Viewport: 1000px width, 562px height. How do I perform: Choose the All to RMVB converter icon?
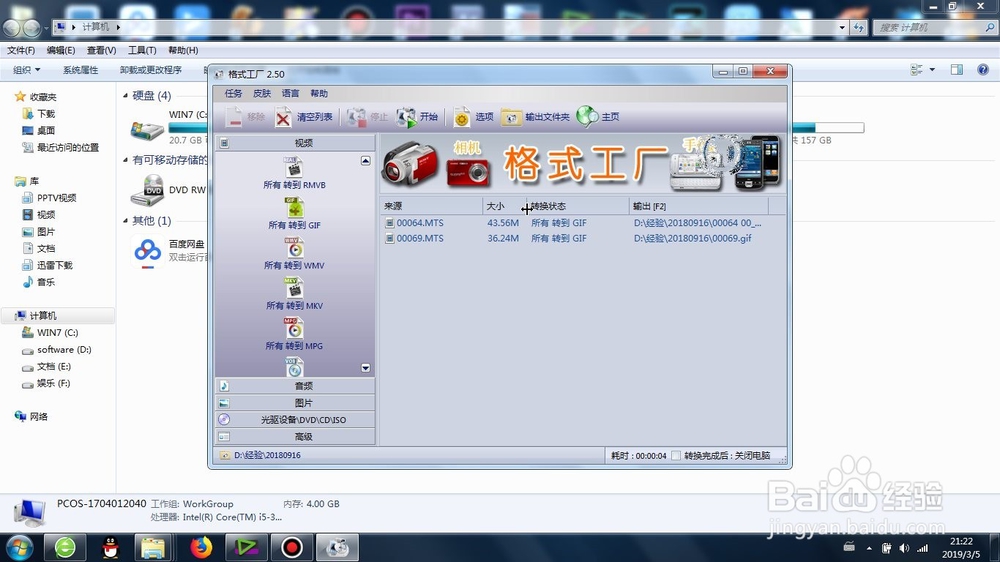point(294,167)
